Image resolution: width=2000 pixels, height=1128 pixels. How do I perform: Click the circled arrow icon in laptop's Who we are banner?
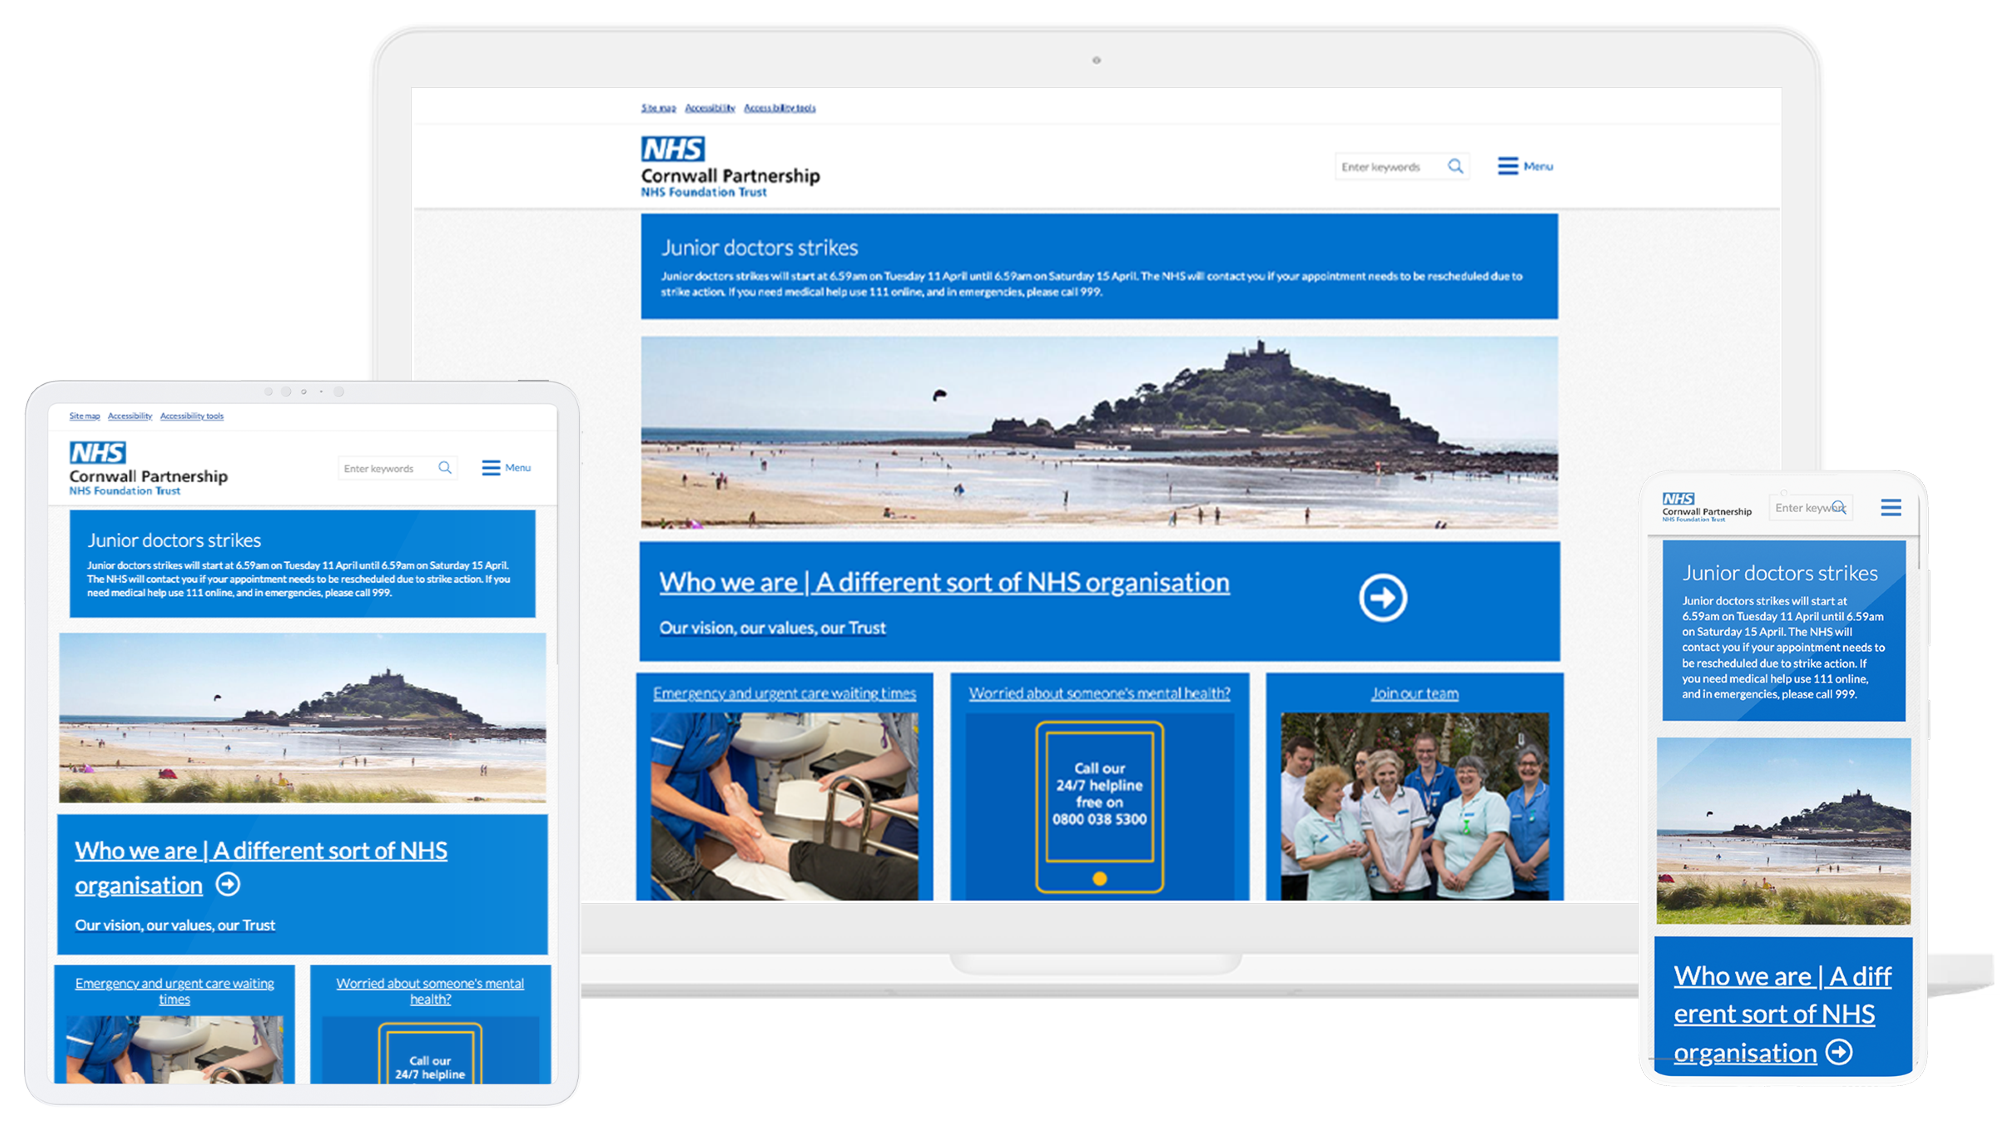tap(1383, 598)
